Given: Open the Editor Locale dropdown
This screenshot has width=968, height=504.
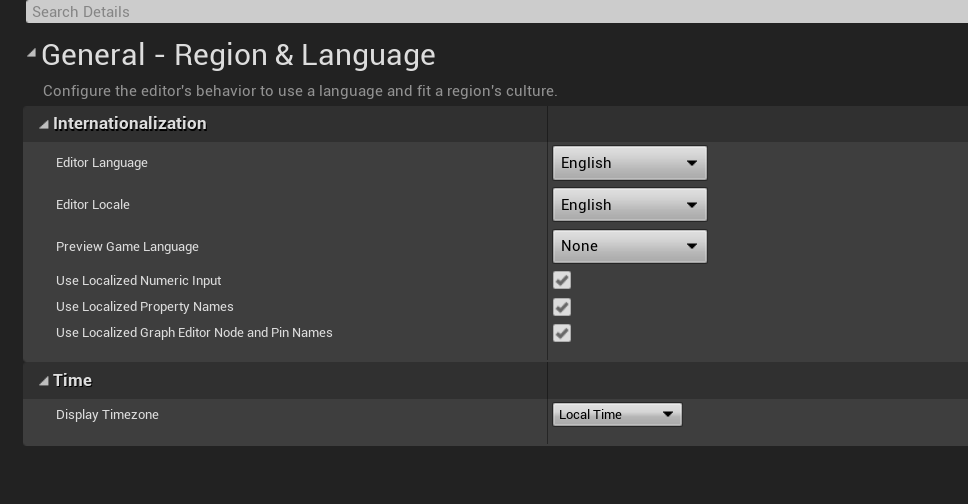Looking at the screenshot, I should tap(630, 205).
